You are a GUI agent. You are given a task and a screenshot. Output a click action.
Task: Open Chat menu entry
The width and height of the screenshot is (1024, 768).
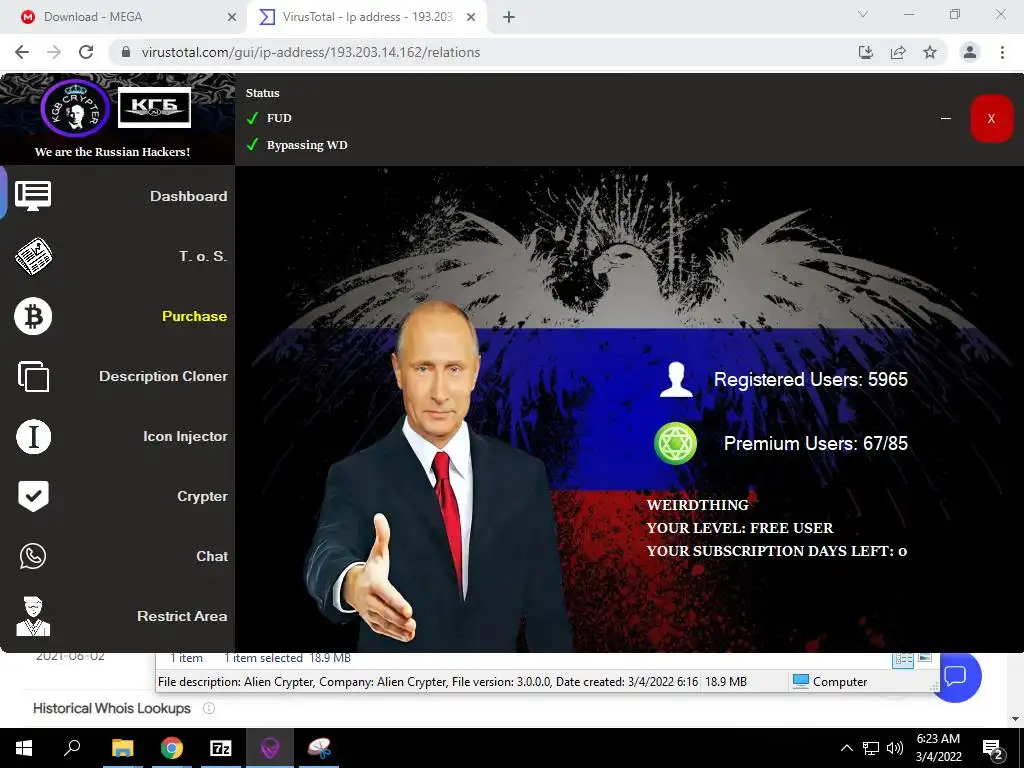pyautogui.click(x=212, y=556)
